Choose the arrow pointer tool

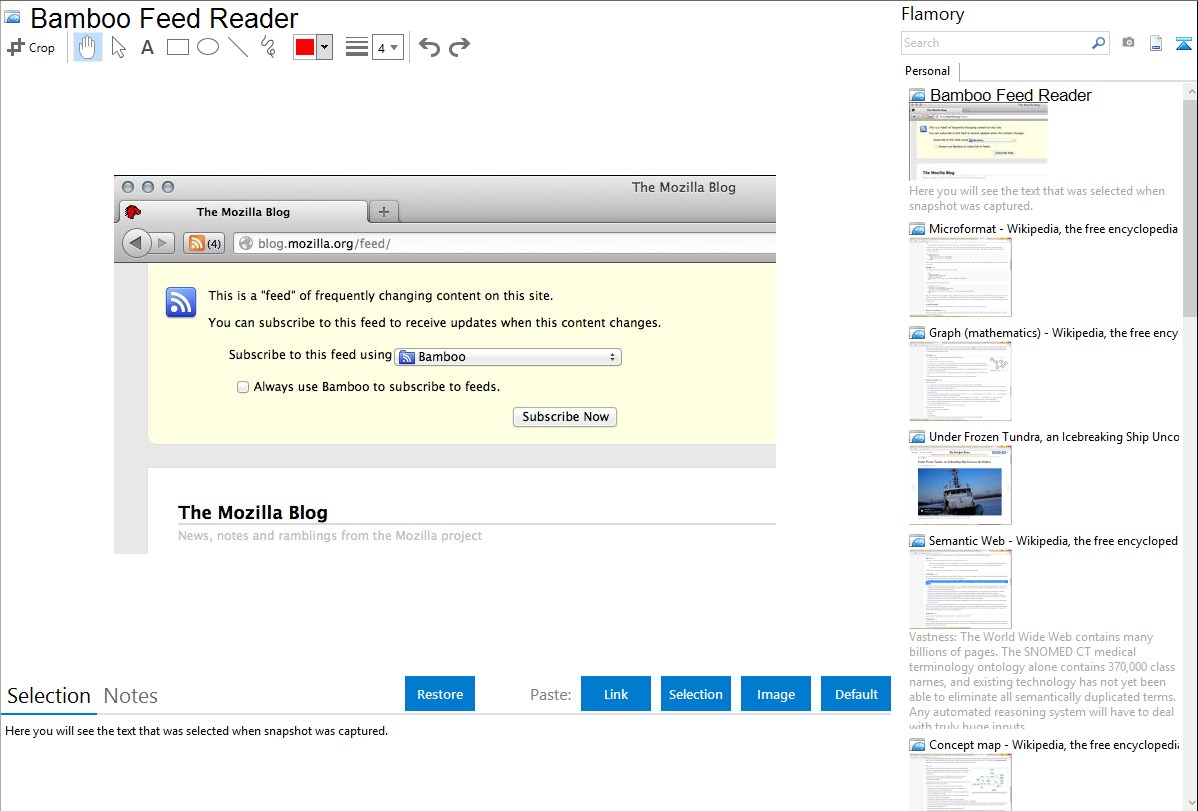[x=118, y=47]
